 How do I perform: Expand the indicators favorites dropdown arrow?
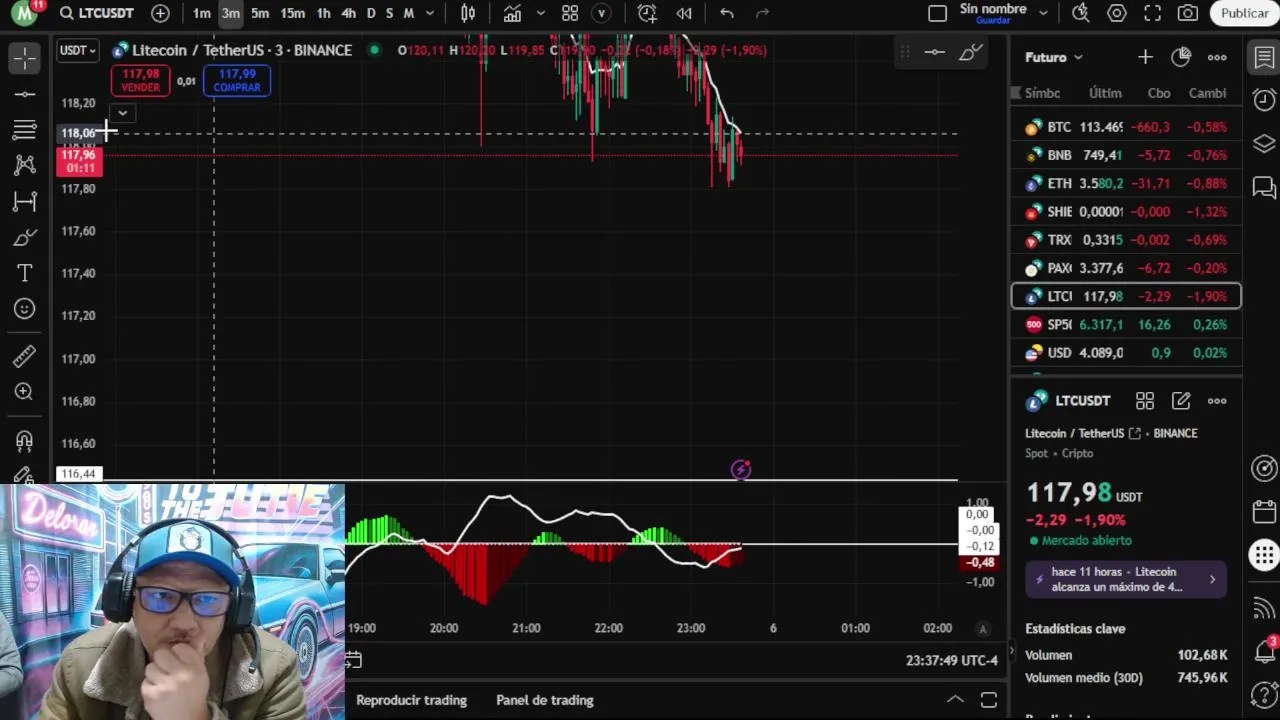pyautogui.click(x=540, y=13)
